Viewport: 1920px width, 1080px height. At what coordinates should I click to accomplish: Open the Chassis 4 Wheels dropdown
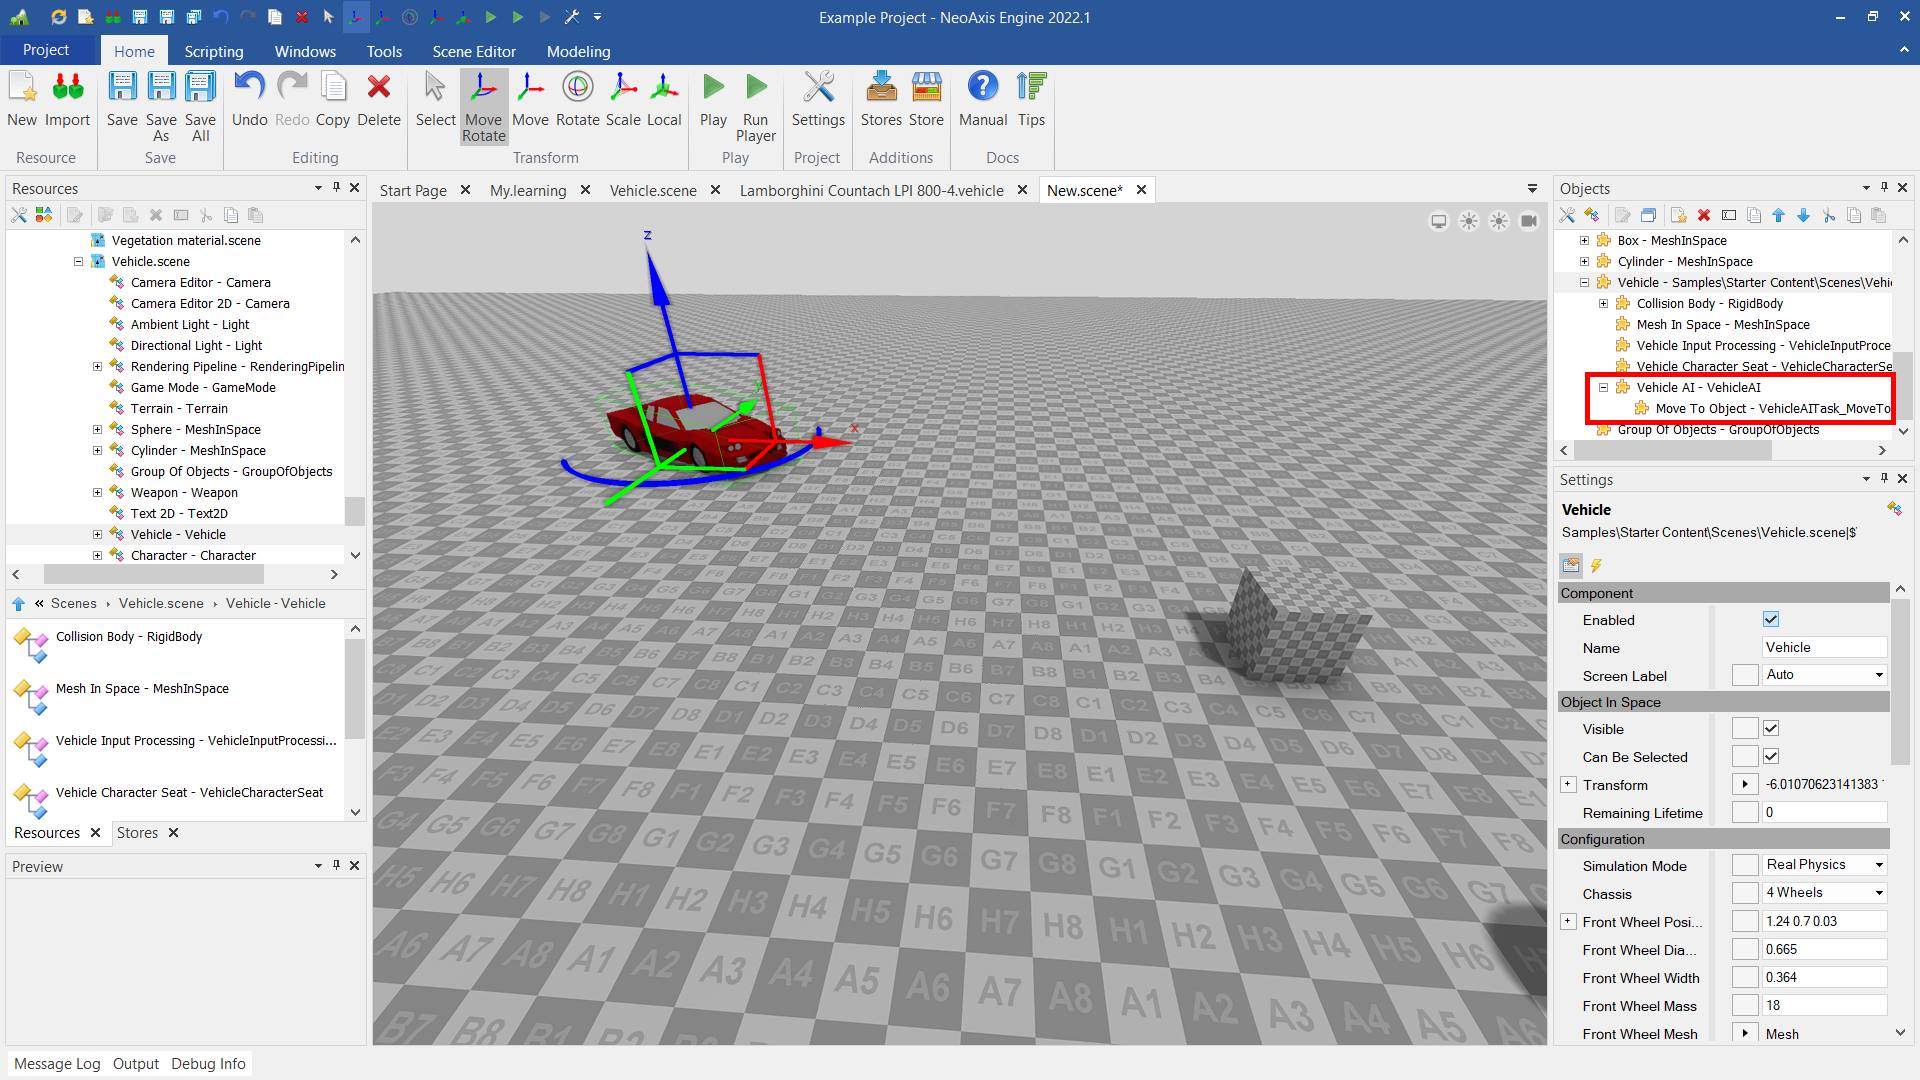click(x=1824, y=893)
